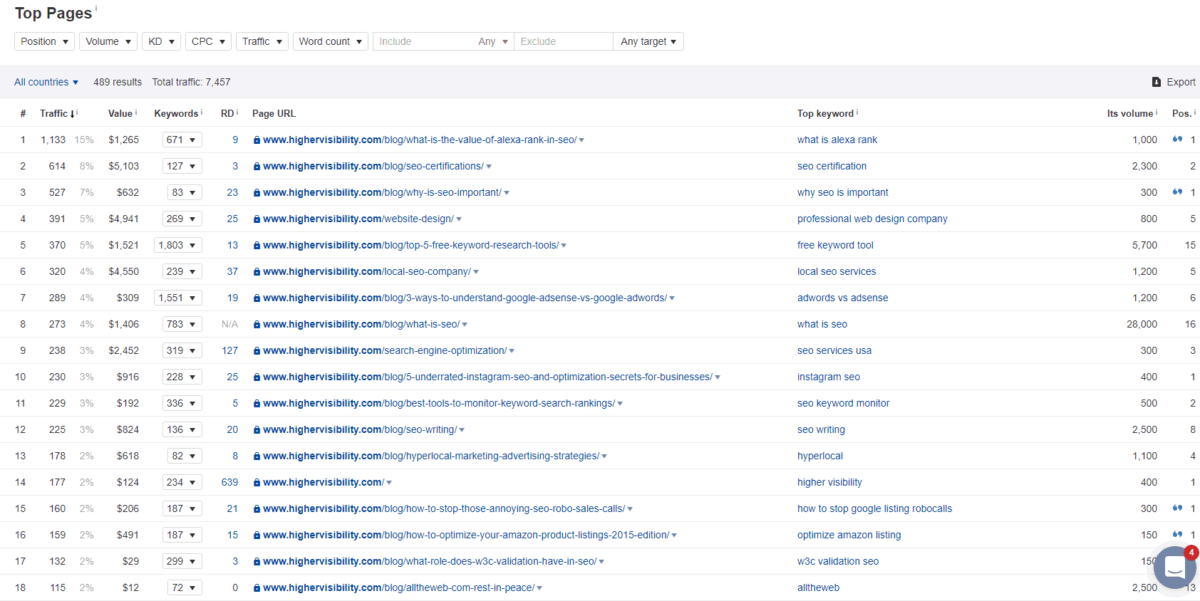Open the KD filter dropdown

coord(161,41)
